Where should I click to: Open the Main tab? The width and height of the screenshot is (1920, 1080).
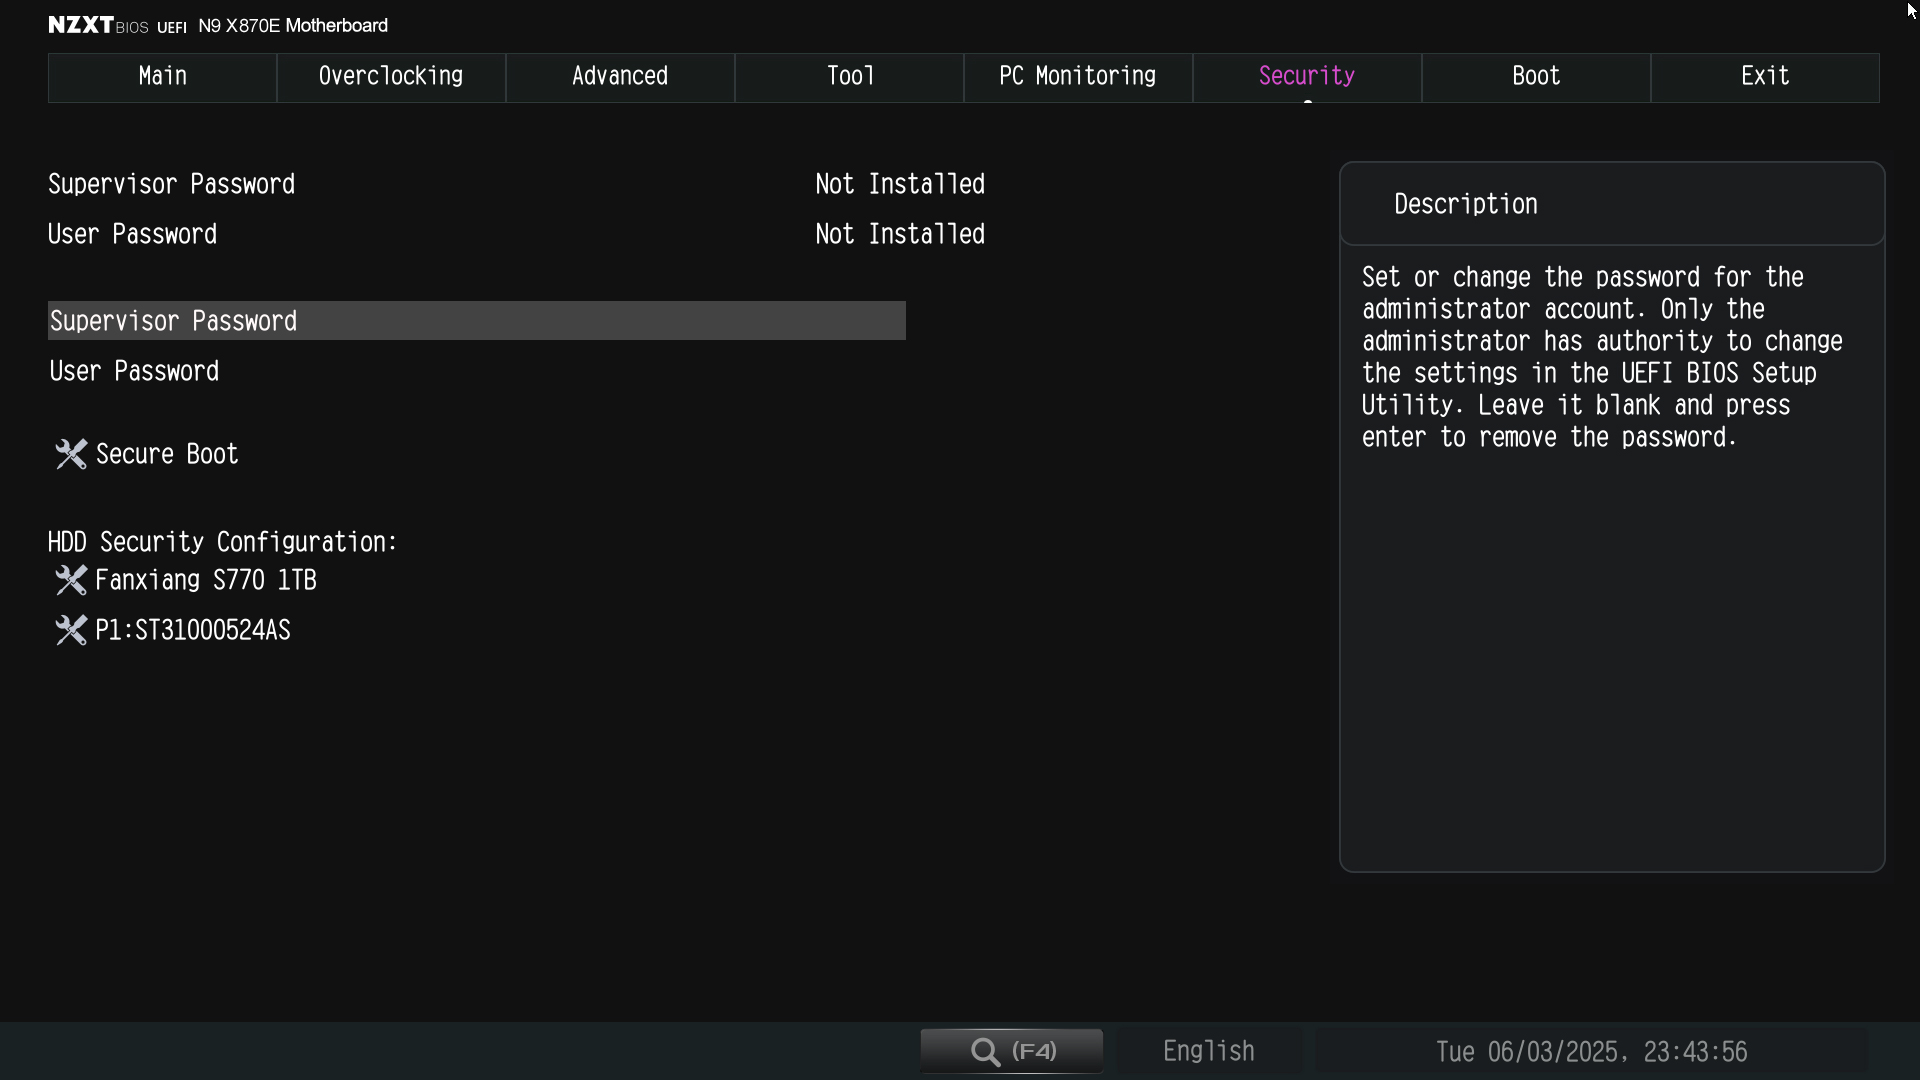click(x=162, y=77)
